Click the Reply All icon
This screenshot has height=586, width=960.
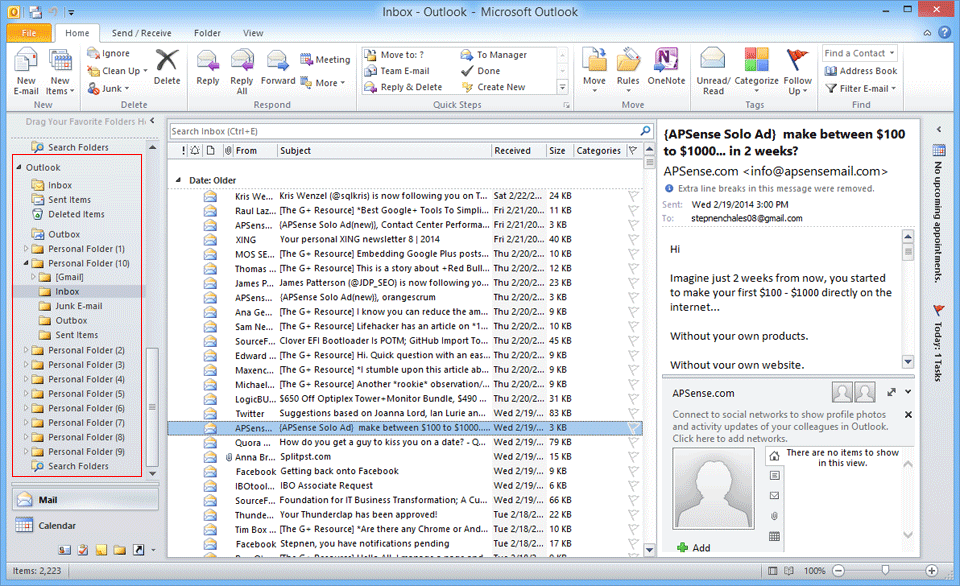click(x=242, y=61)
